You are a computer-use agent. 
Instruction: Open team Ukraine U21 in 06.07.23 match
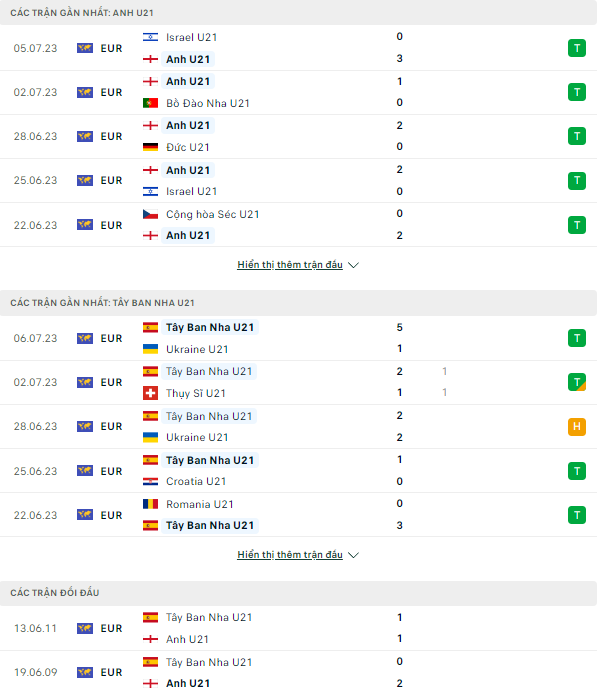[197, 349]
